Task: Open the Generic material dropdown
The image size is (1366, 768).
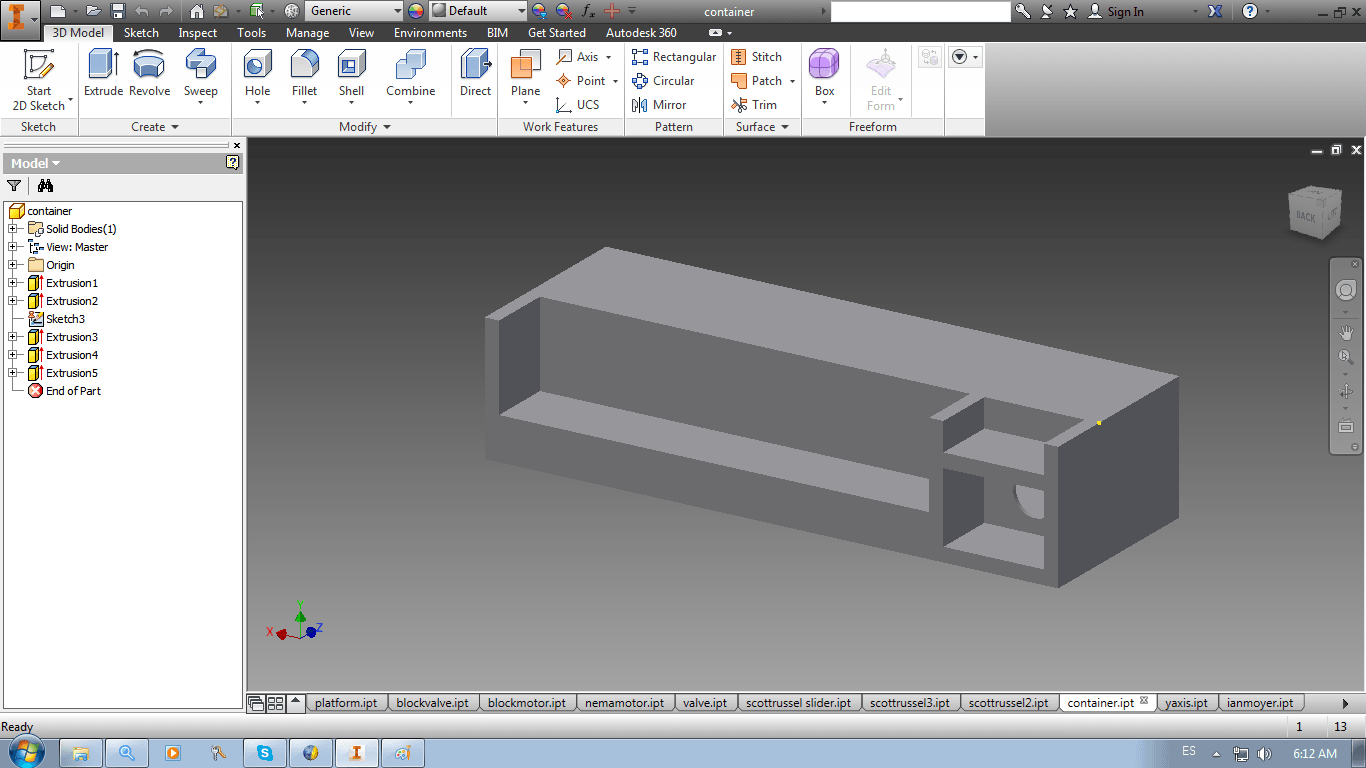Action: pyautogui.click(x=354, y=11)
